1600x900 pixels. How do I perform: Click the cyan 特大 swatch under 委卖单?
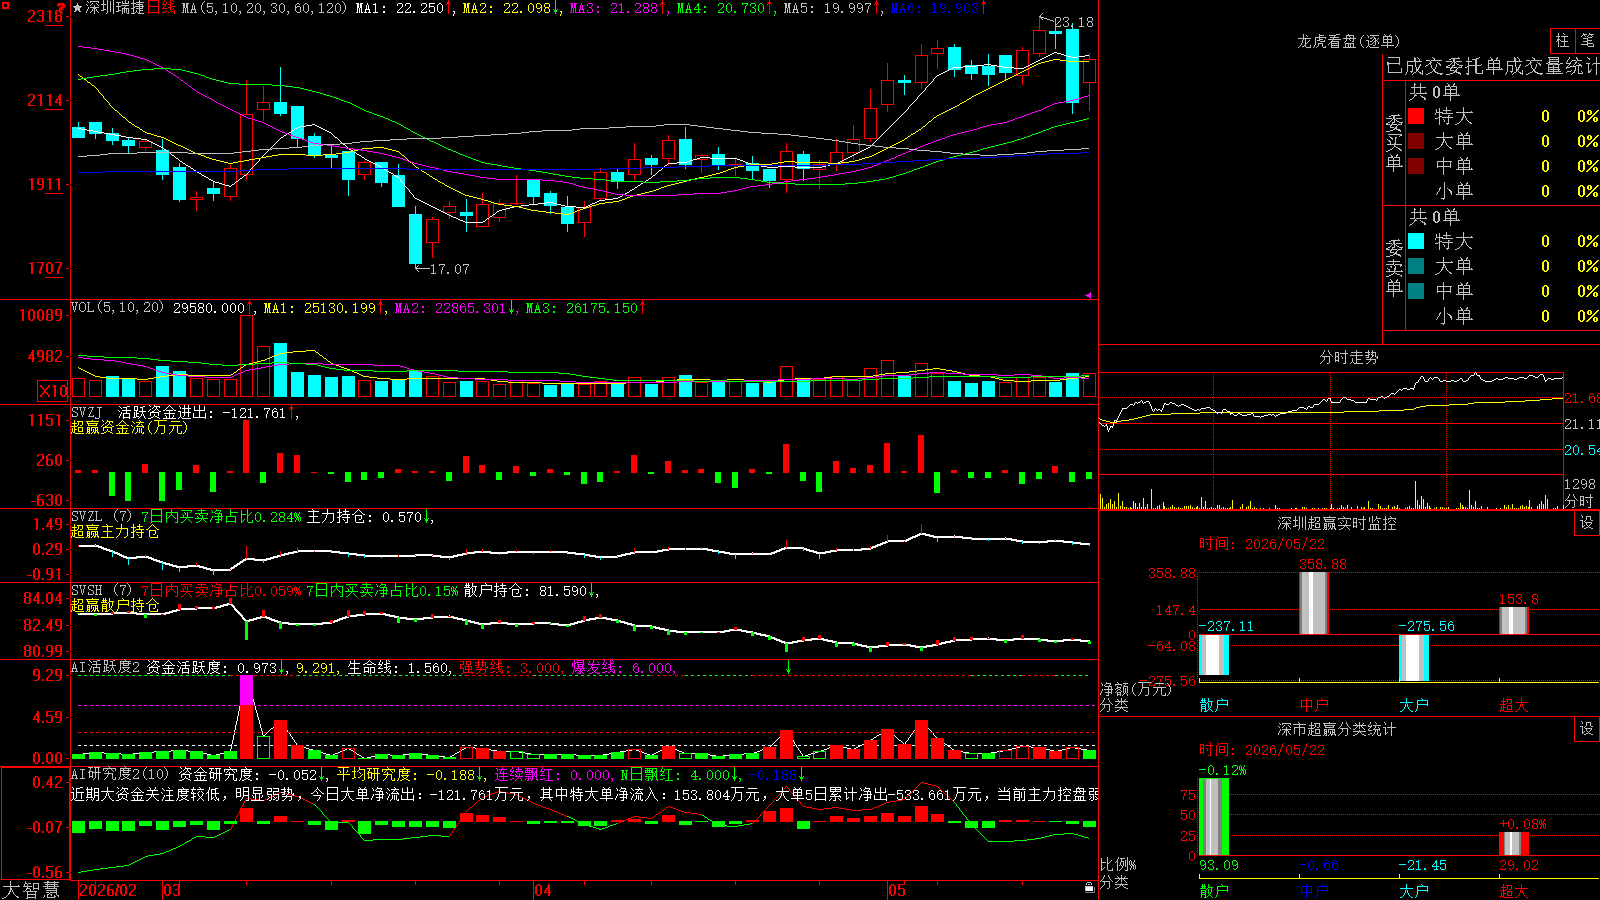(x=1416, y=241)
